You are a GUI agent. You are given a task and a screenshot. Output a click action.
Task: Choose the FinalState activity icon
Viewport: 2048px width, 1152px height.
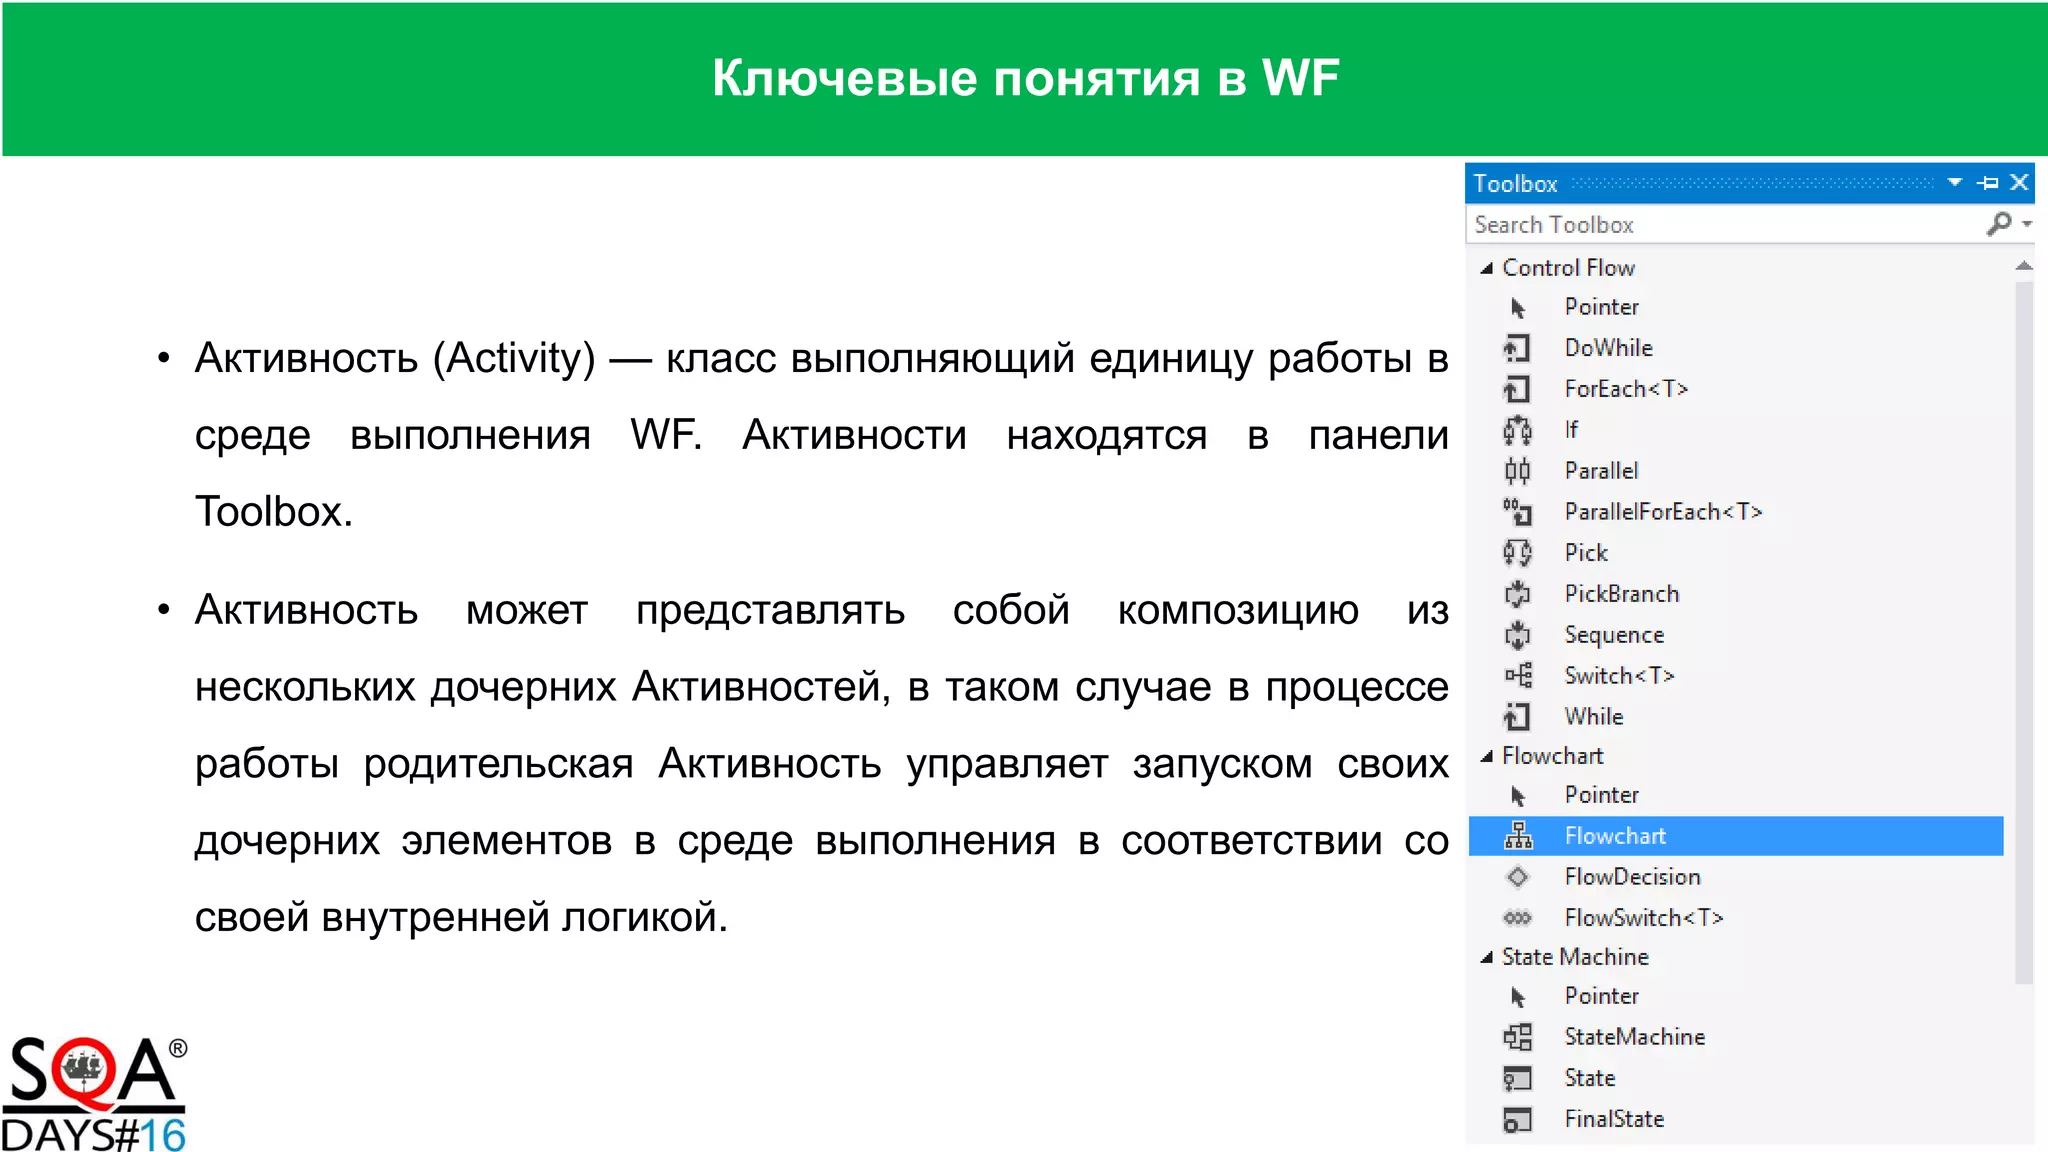tap(1517, 1120)
